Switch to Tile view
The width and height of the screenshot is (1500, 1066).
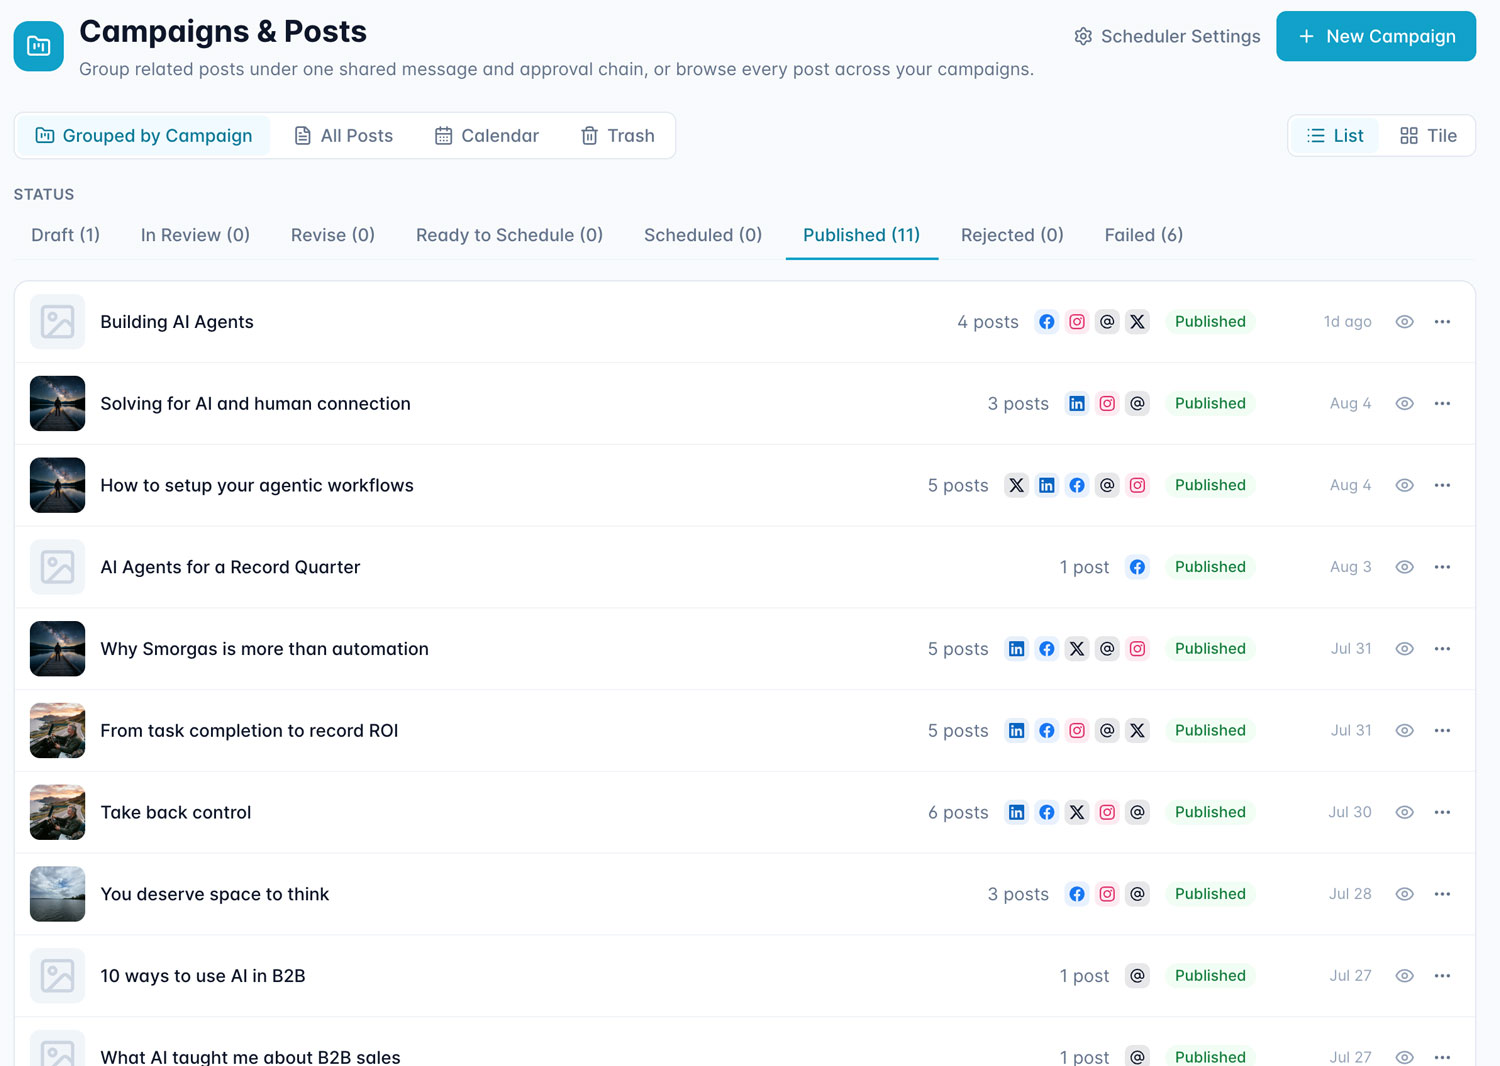point(1428,136)
